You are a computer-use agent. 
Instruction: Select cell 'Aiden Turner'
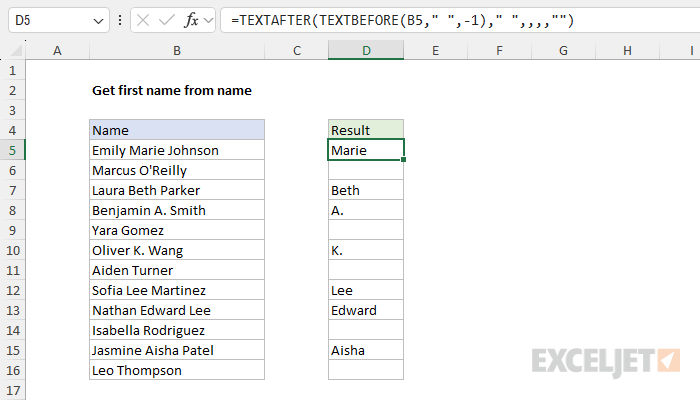point(177,270)
